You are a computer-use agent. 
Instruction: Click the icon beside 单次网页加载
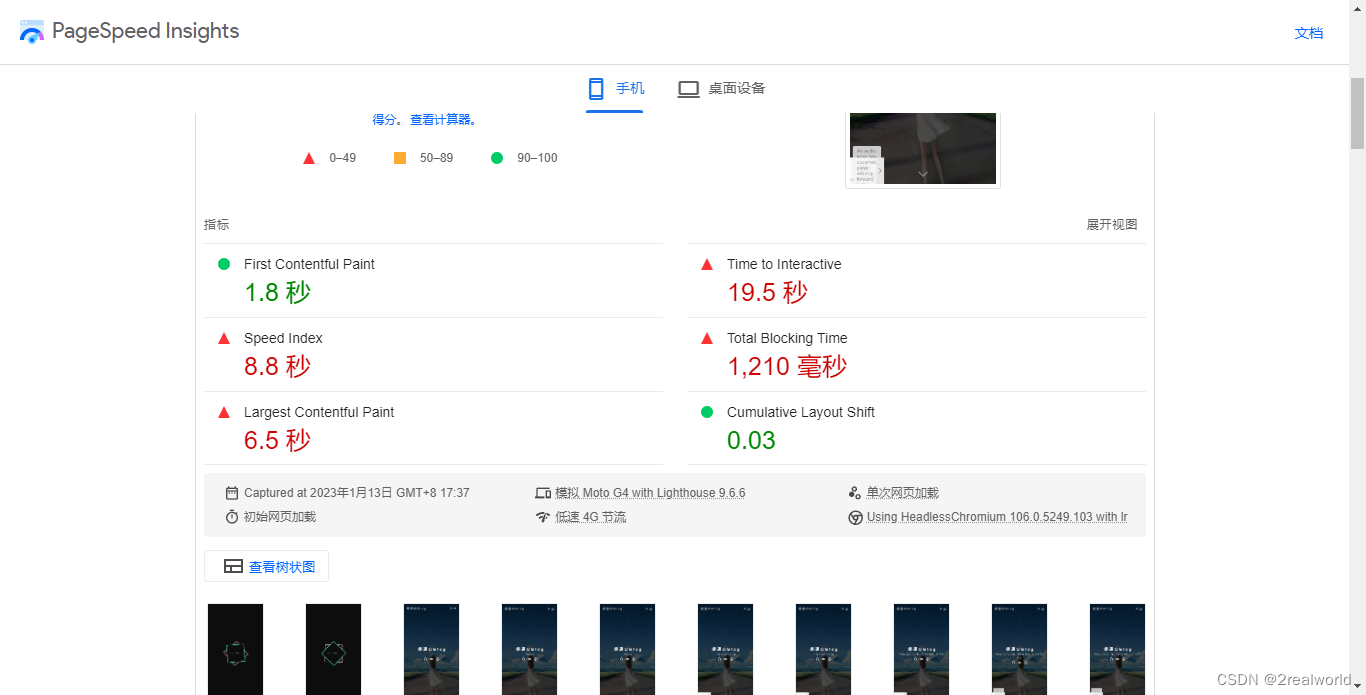[x=855, y=493]
